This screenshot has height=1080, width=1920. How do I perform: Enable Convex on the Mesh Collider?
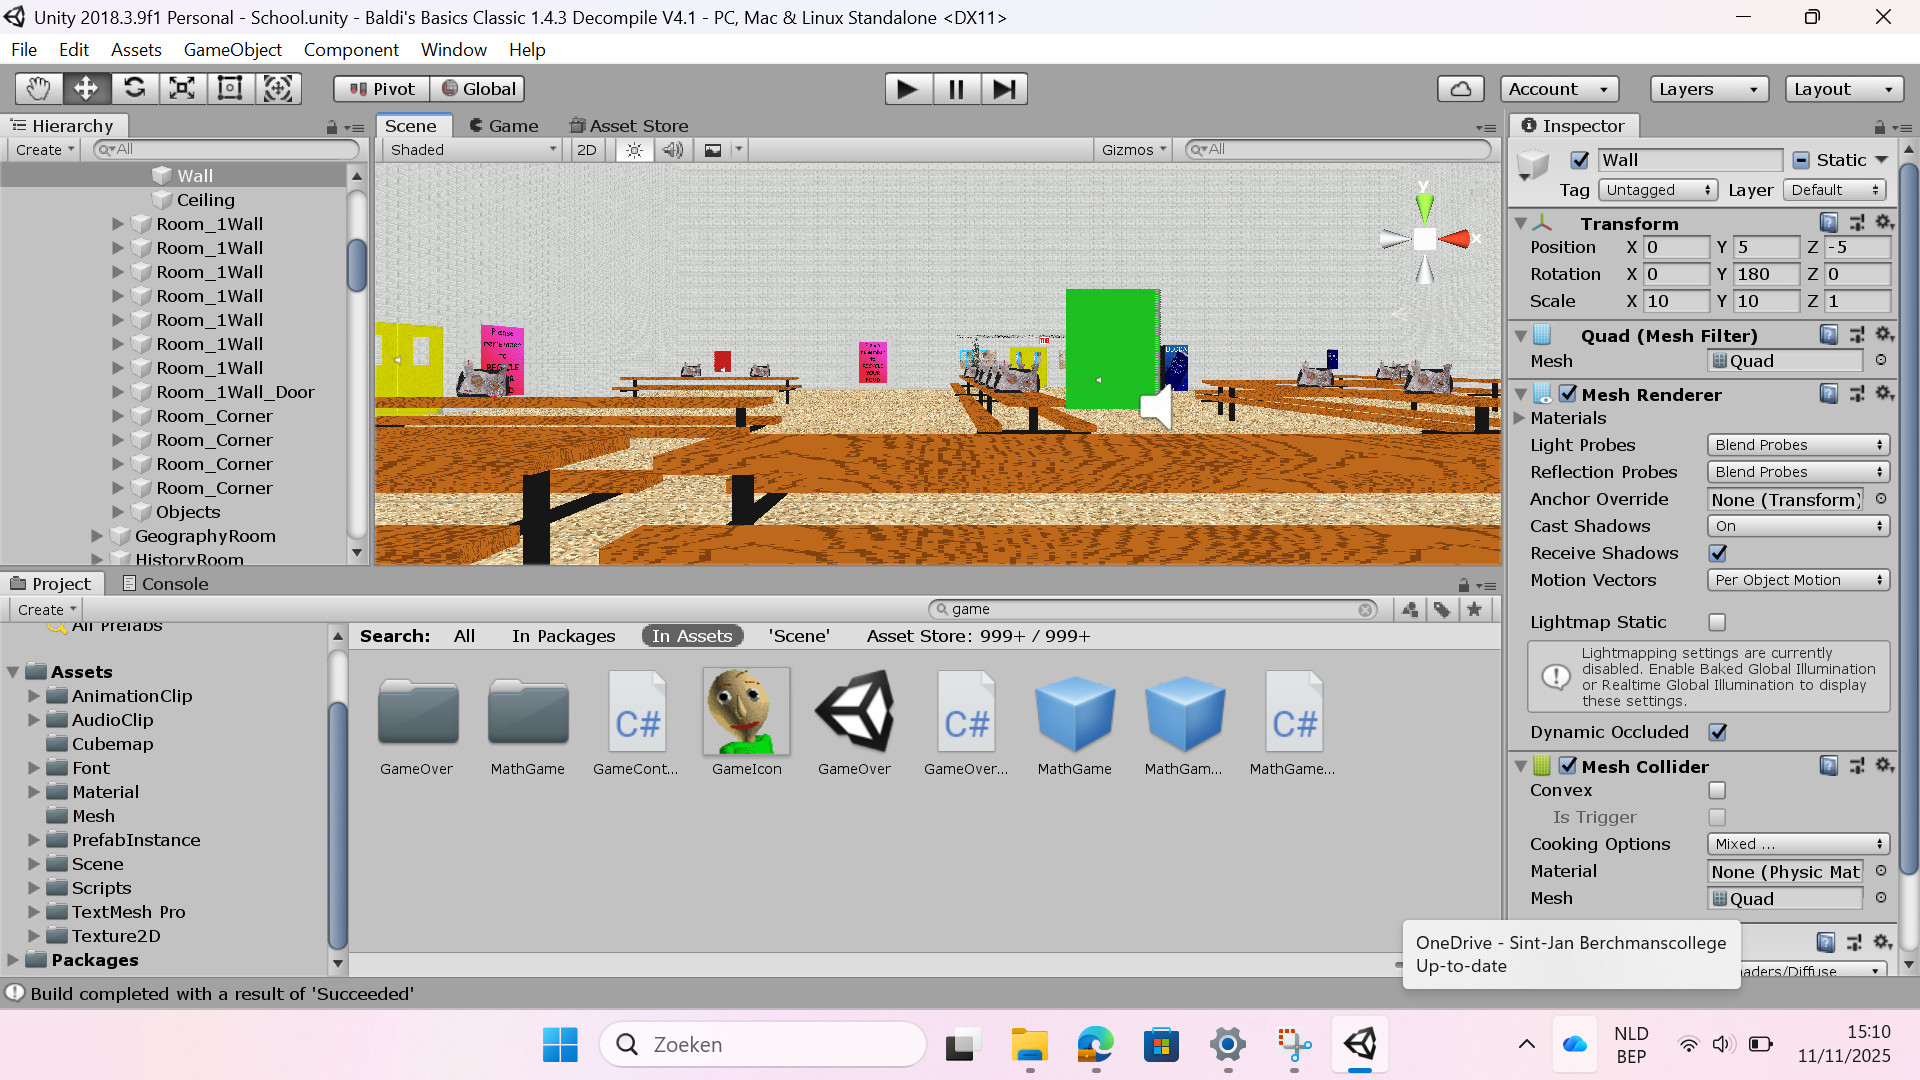1717,790
